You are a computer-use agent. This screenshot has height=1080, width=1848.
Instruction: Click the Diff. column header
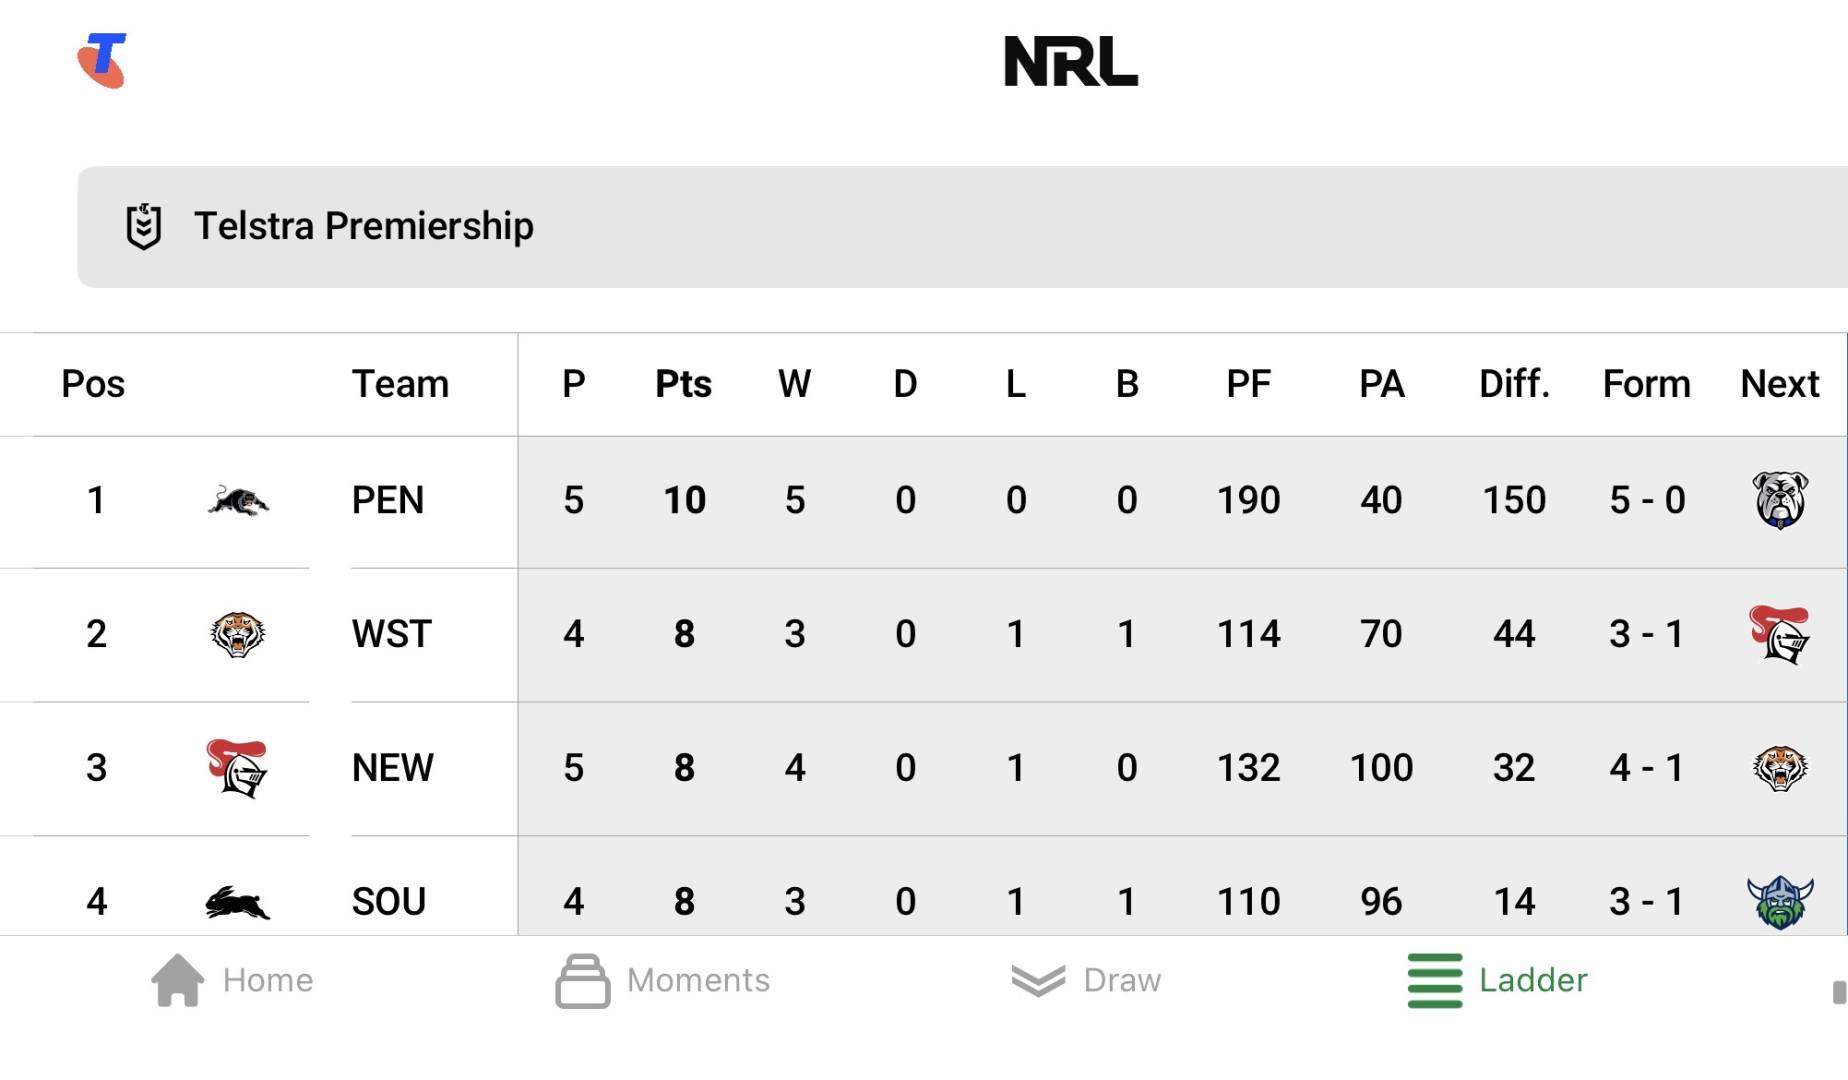coord(1514,384)
